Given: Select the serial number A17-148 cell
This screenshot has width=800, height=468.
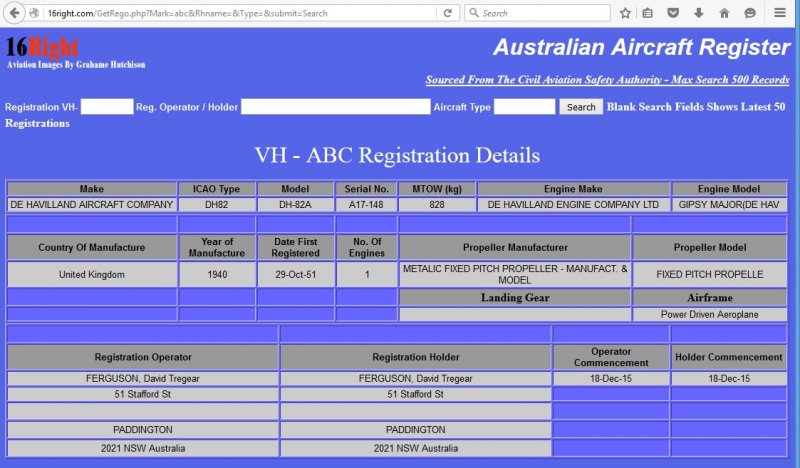Looking at the screenshot, I should [366, 205].
